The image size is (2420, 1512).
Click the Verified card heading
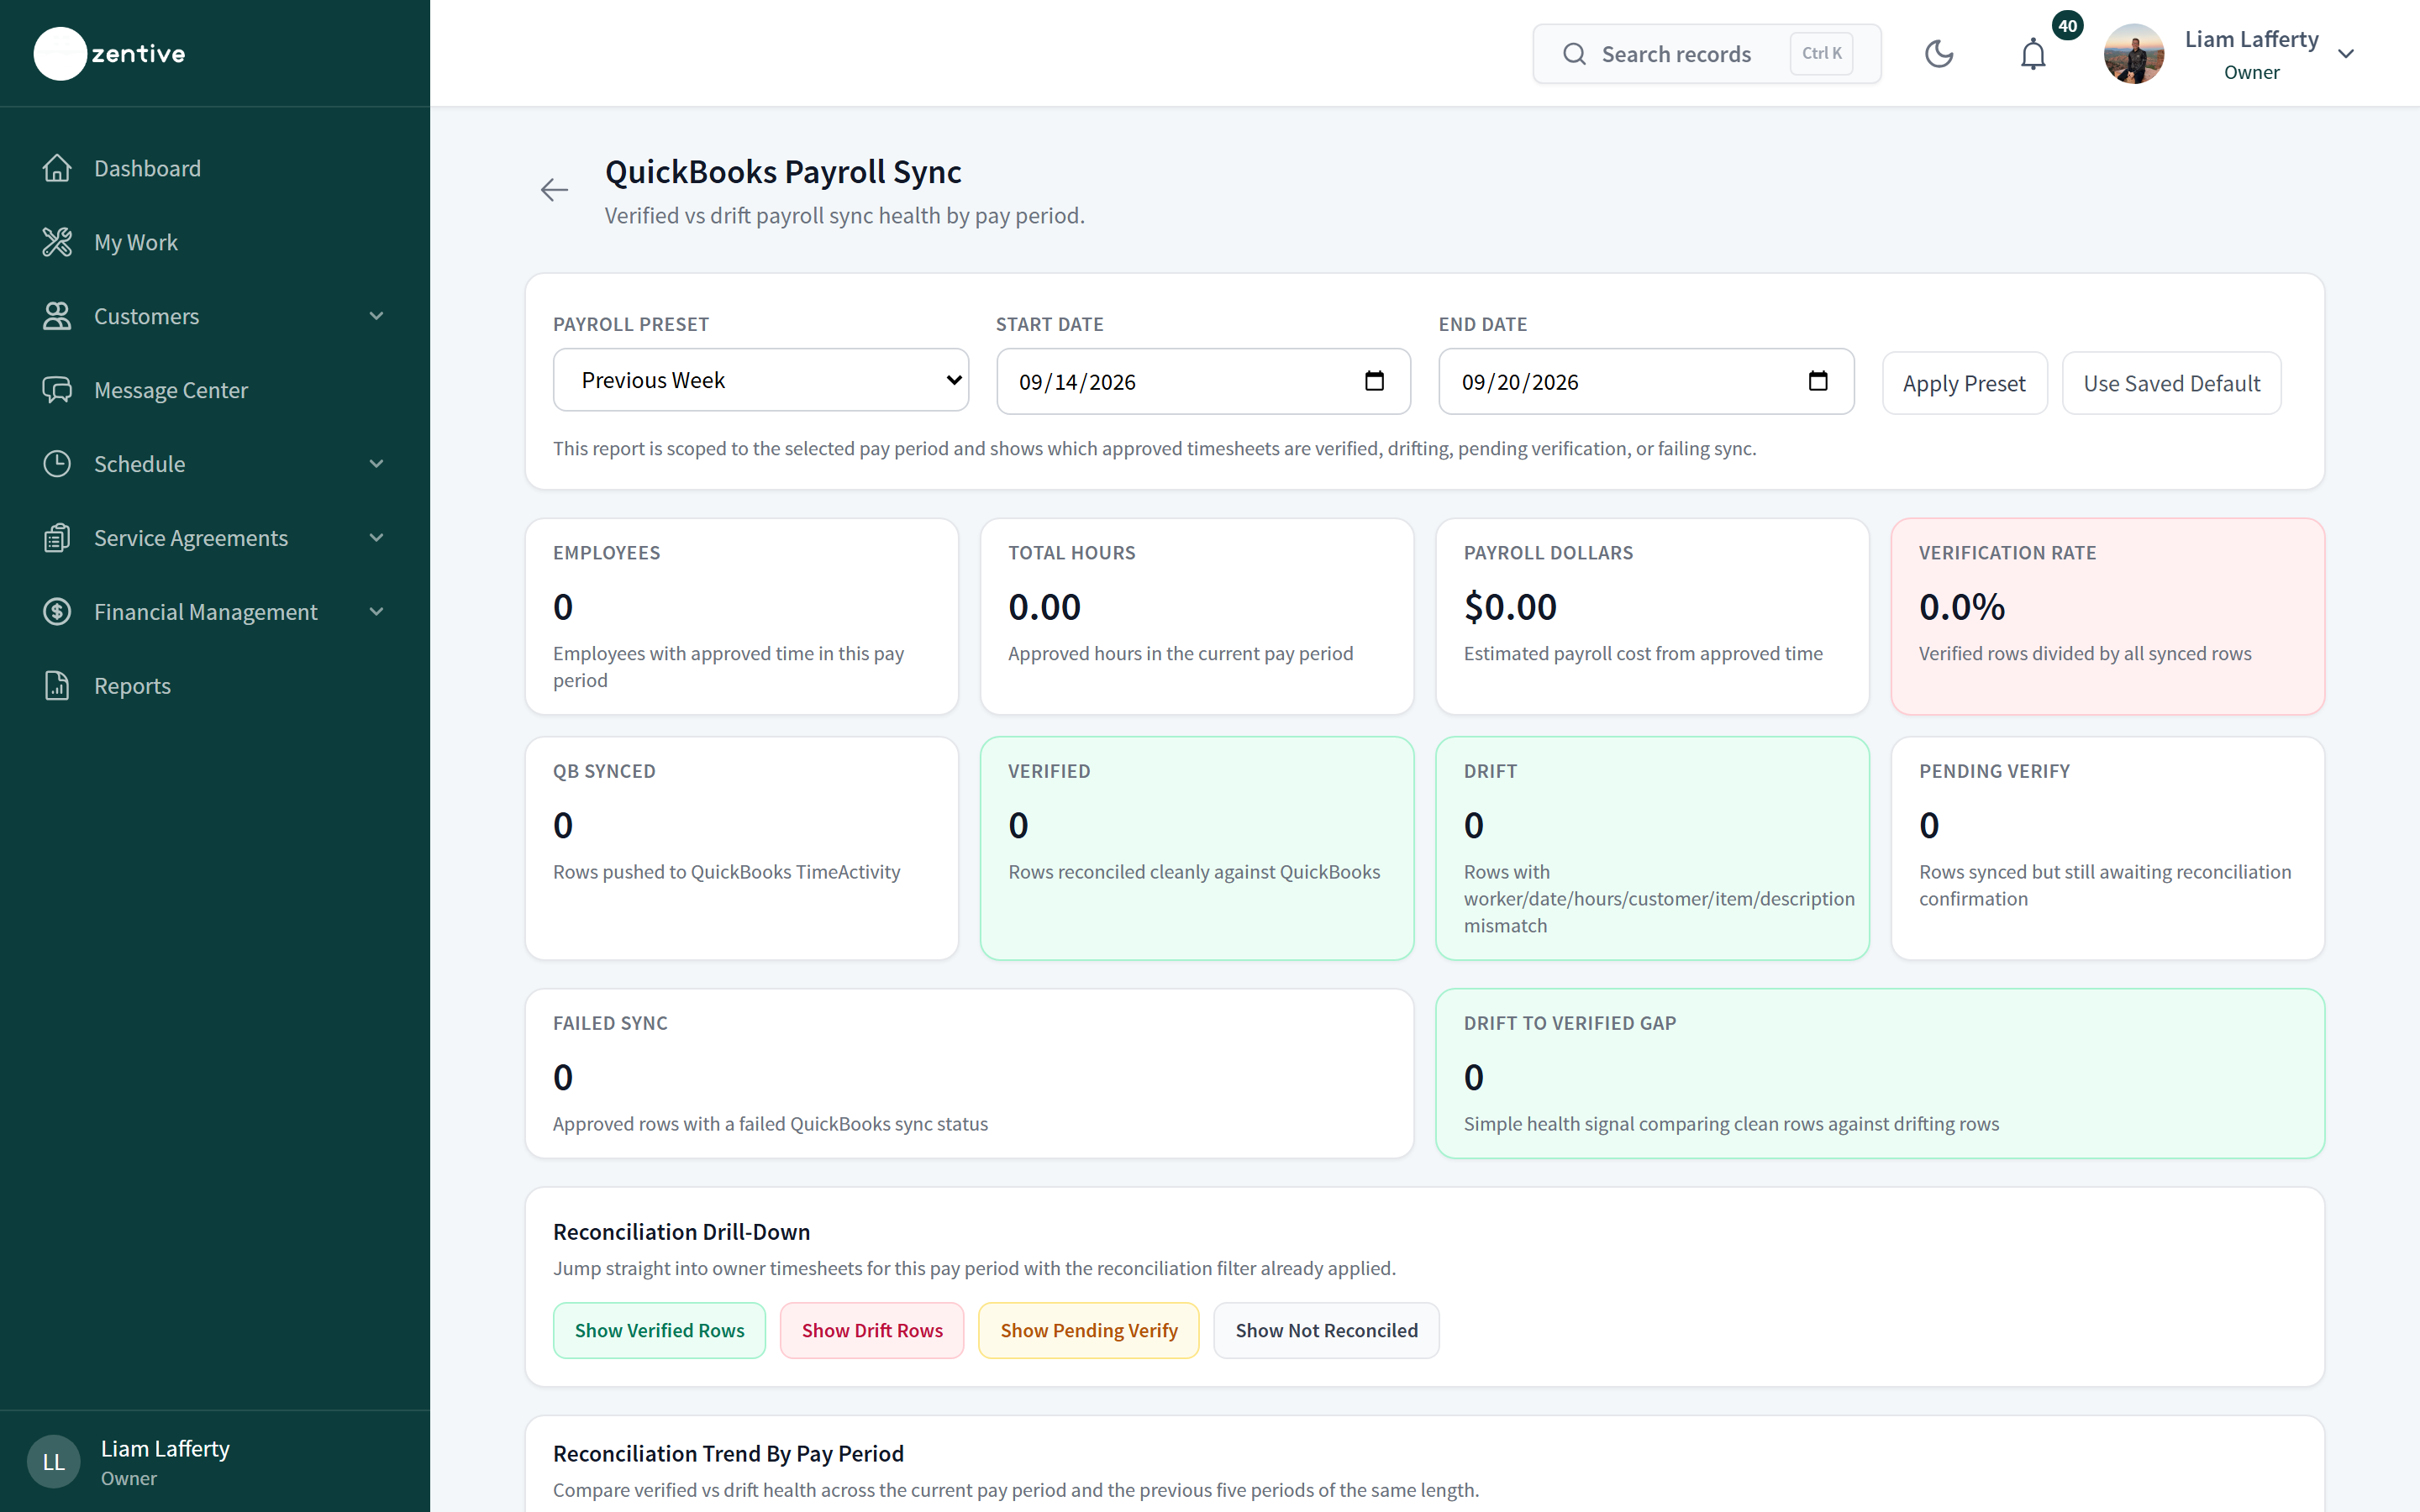(1049, 771)
